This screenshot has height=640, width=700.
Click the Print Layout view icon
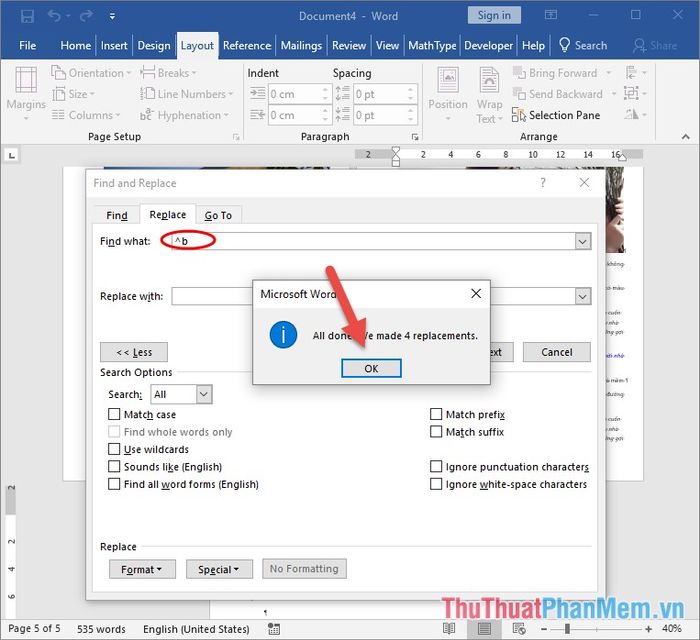pos(484,629)
